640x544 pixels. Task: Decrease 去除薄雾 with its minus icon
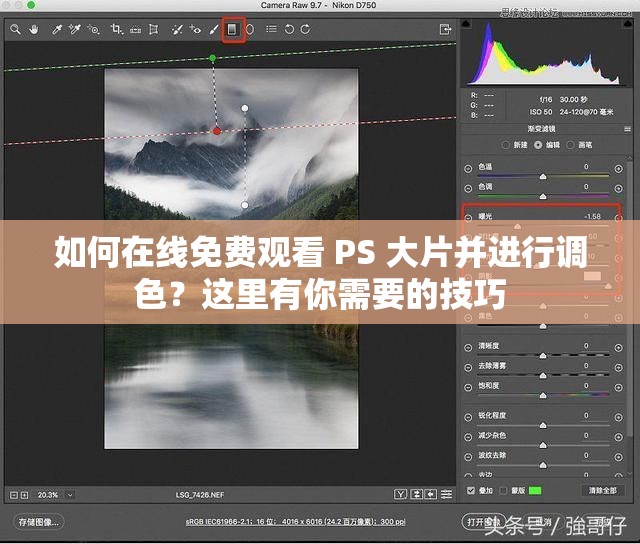(468, 367)
